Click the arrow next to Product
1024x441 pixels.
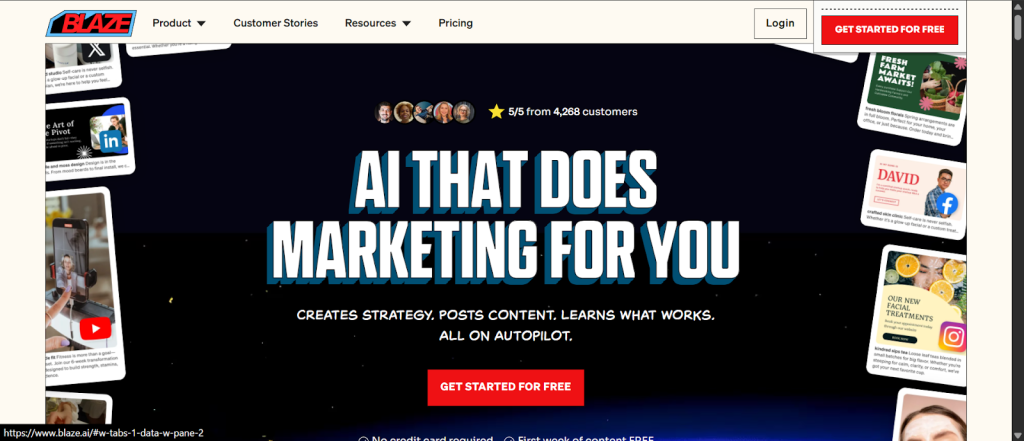tap(201, 24)
